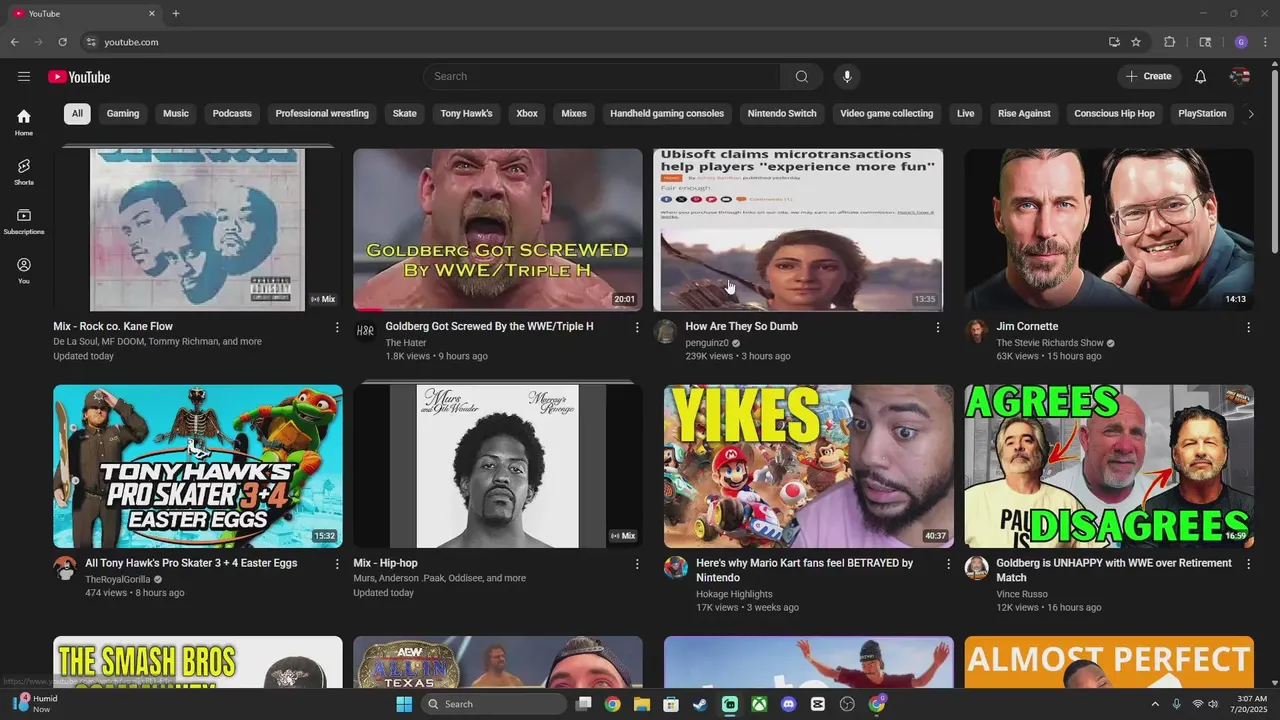The image size is (1280, 720).
Task: Select the All filter chip
Action: coord(77,114)
